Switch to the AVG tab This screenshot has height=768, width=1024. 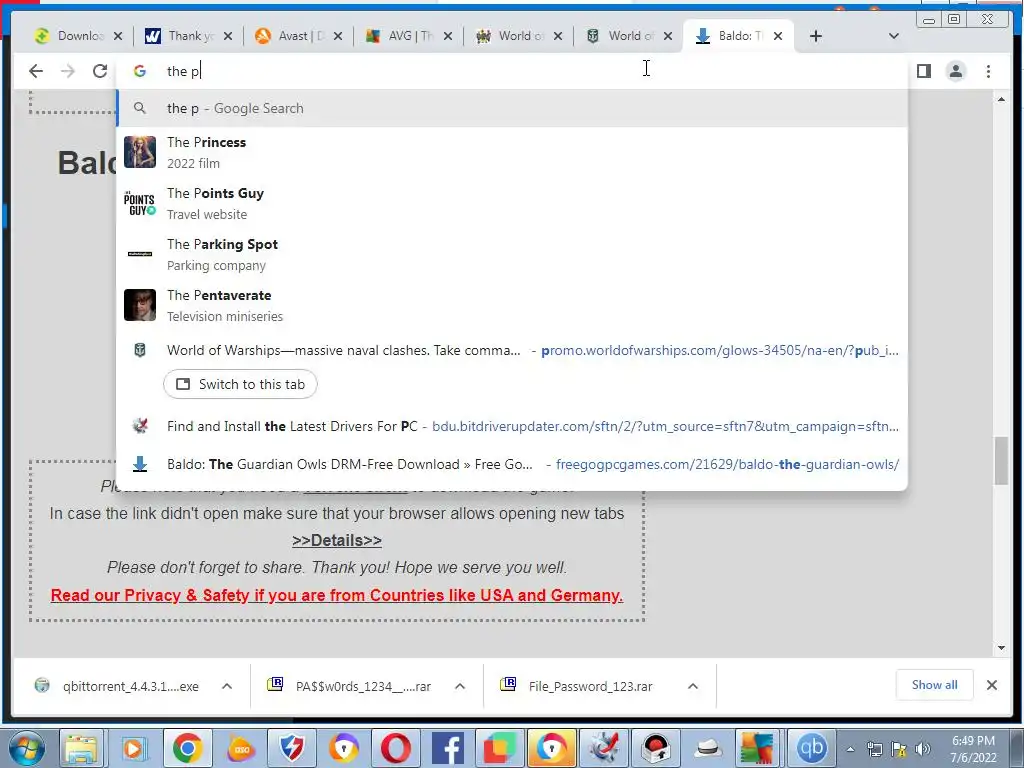[400, 36]
